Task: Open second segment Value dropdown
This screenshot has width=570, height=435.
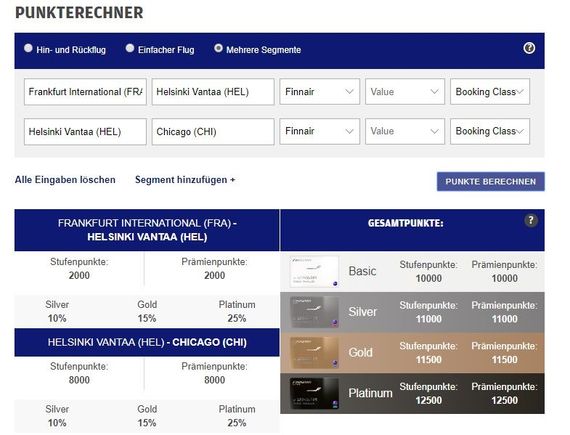Action: point(405,131)
